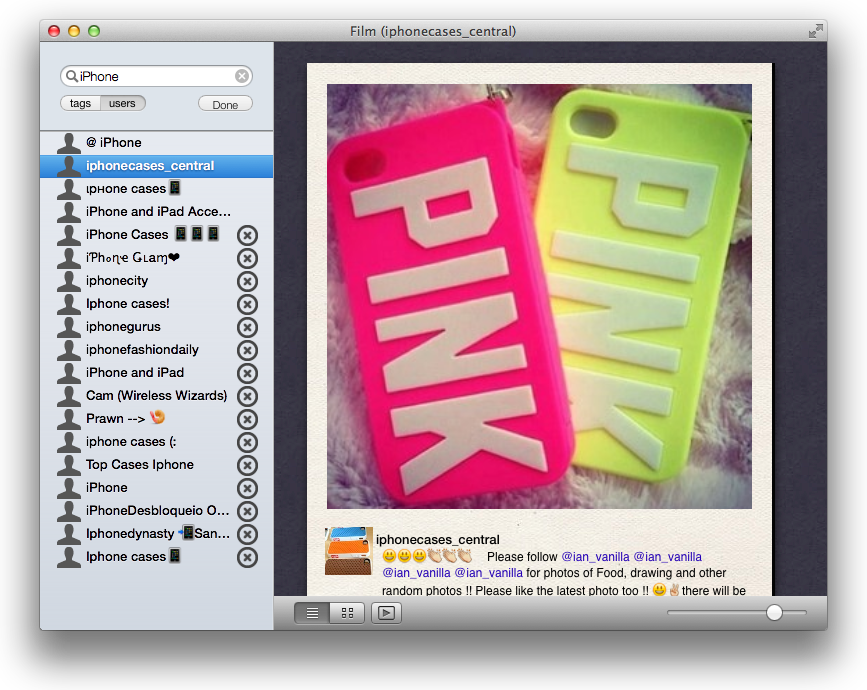Viewport: 867px width, 690px height.
Task: Follow the first @ian_vanilla link
Action: (596, 557)
